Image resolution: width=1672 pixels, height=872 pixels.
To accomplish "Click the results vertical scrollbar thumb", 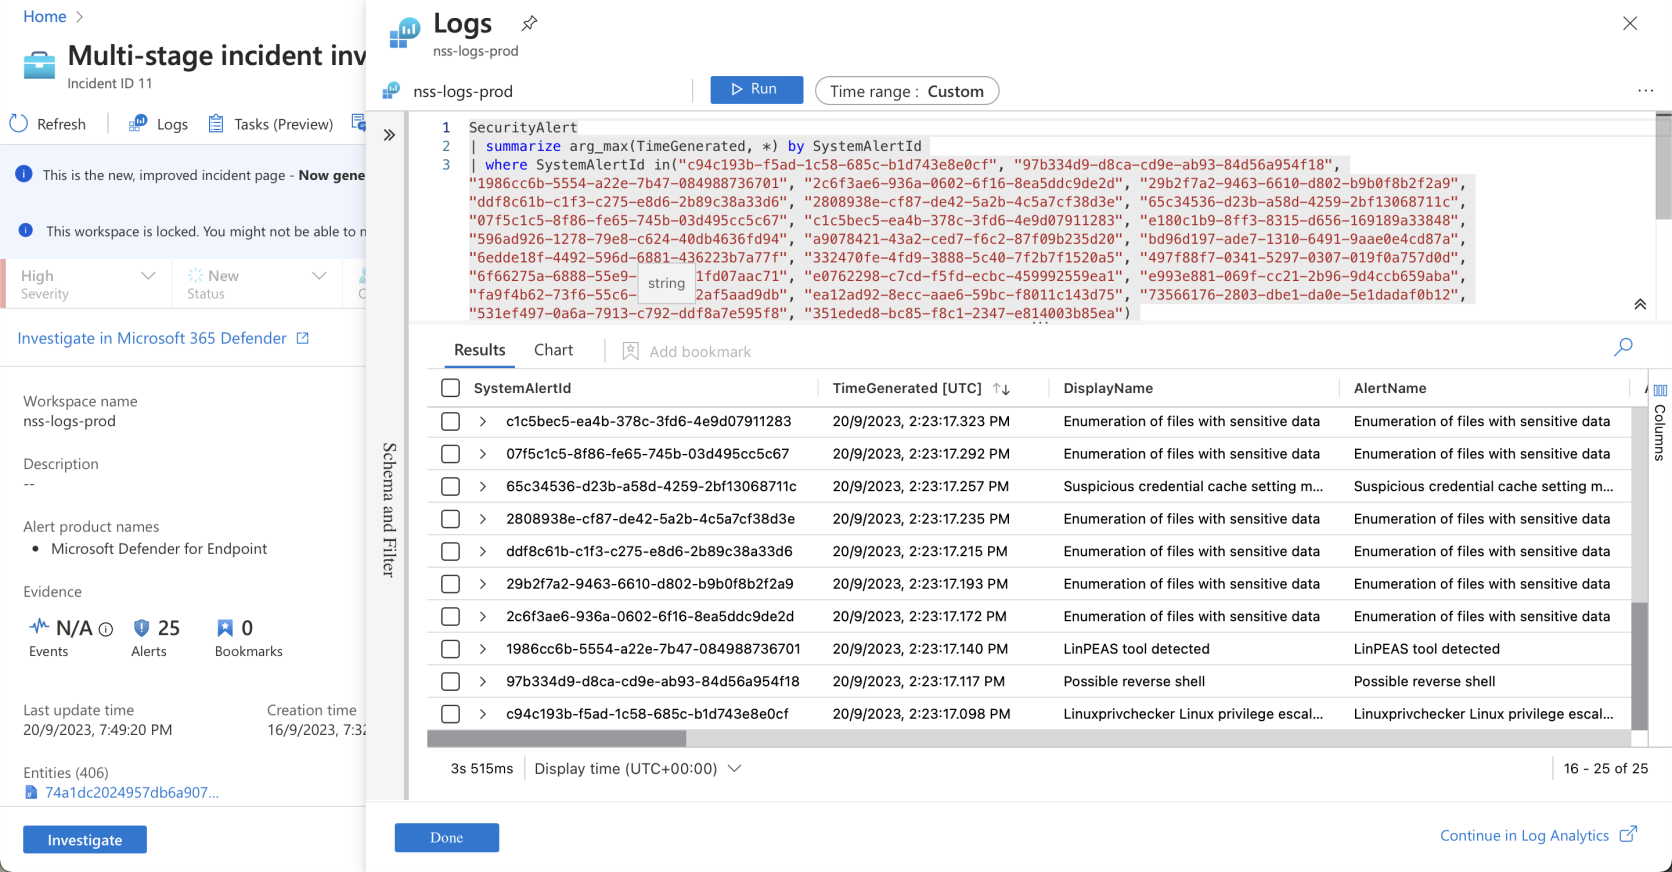I will click(x=1639, y=665).
